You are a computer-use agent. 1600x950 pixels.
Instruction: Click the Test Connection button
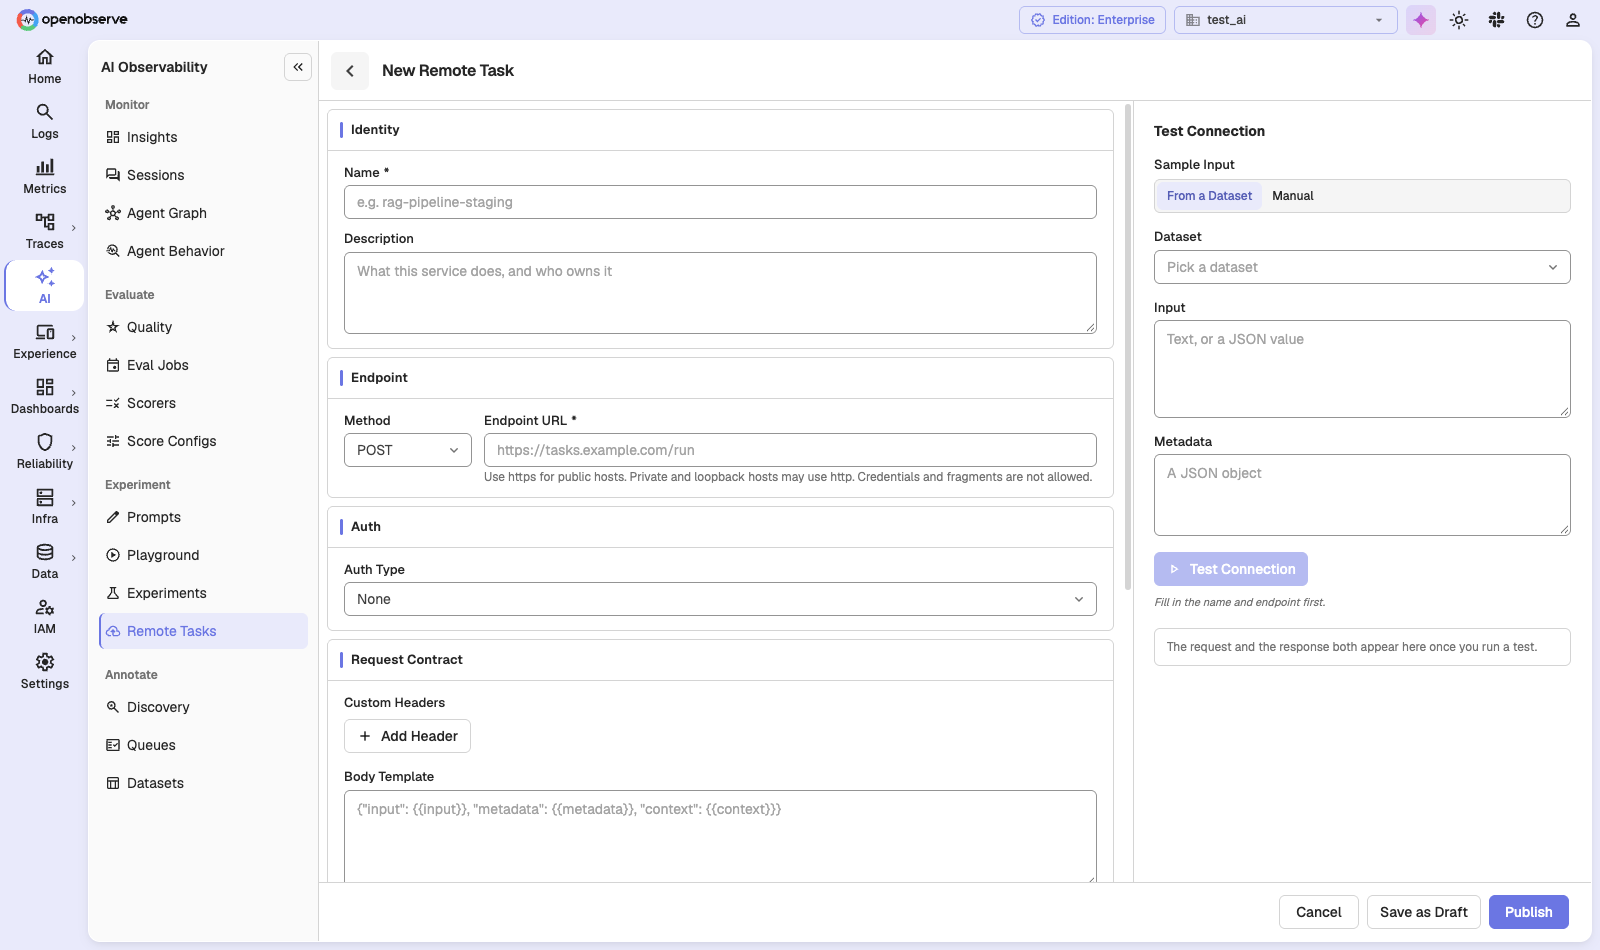tap(1231, 569)
